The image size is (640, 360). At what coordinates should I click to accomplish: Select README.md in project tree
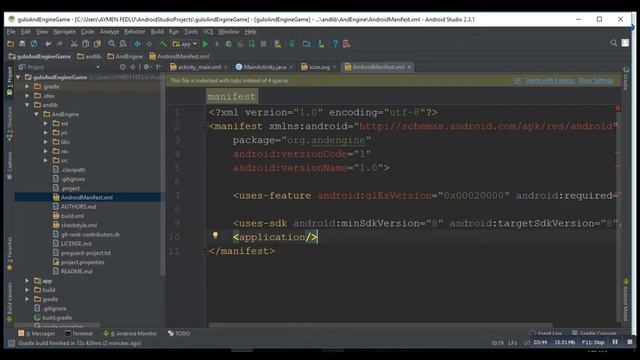coord(76,271)
